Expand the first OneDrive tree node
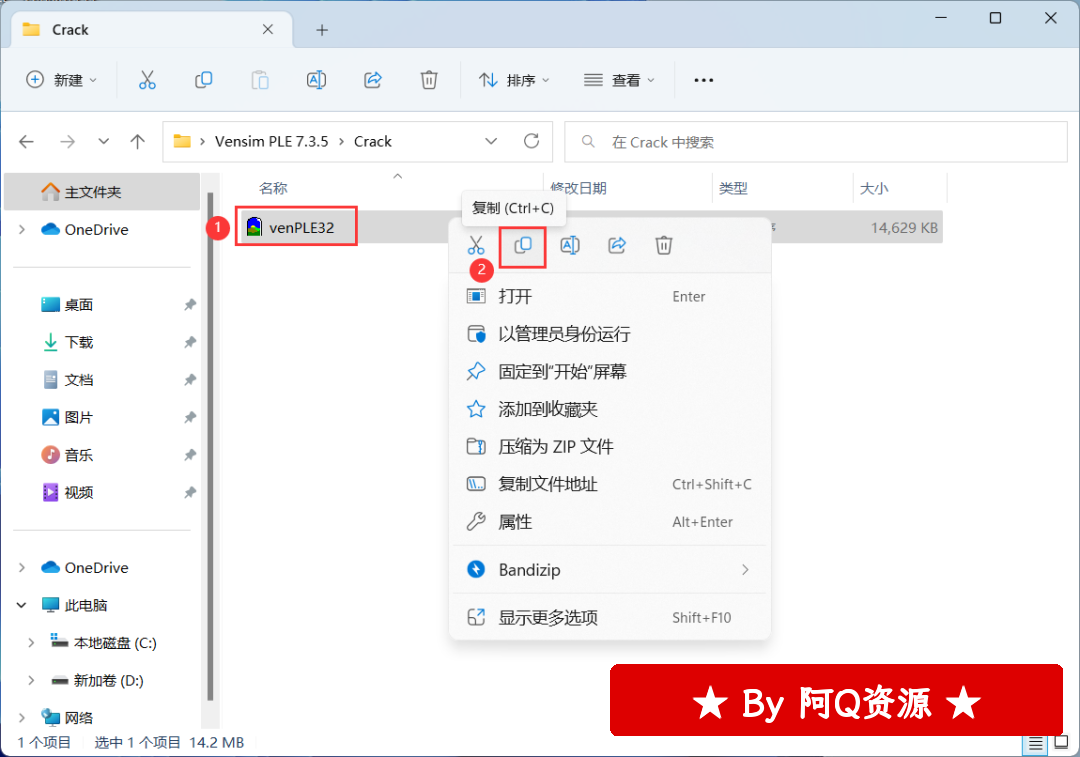Screen dimensions: 1080x757 click(21, 229)
